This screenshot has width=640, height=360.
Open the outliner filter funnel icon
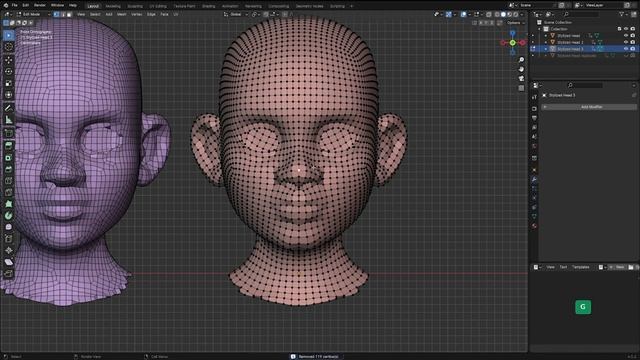(x=622, y=14)
